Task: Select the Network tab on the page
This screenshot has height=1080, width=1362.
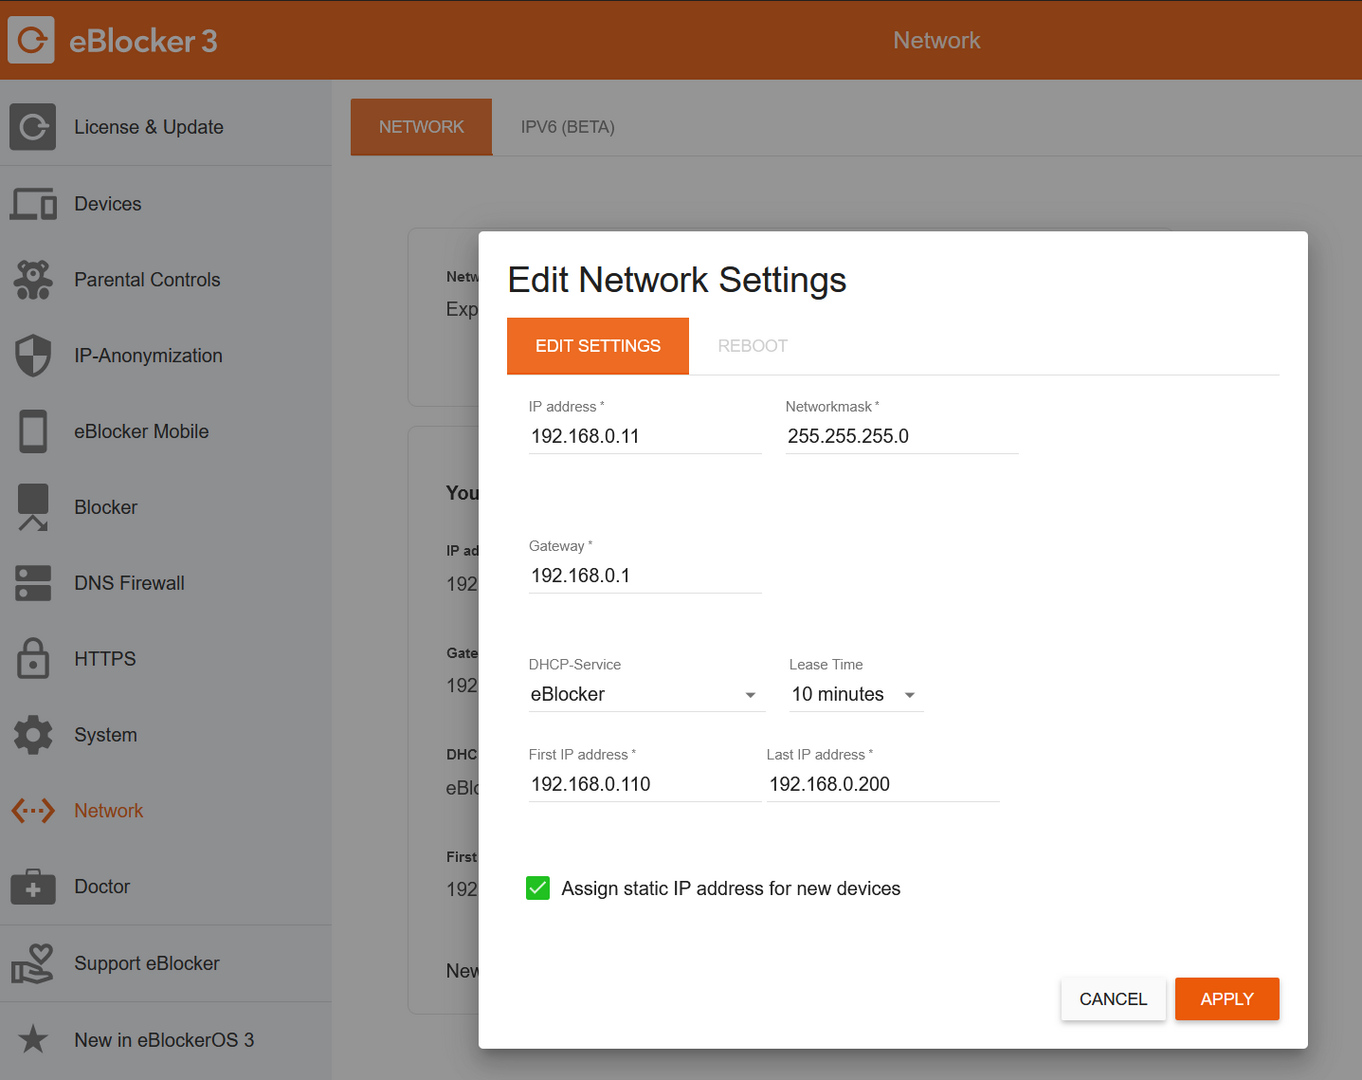Action: pos(421,127)
